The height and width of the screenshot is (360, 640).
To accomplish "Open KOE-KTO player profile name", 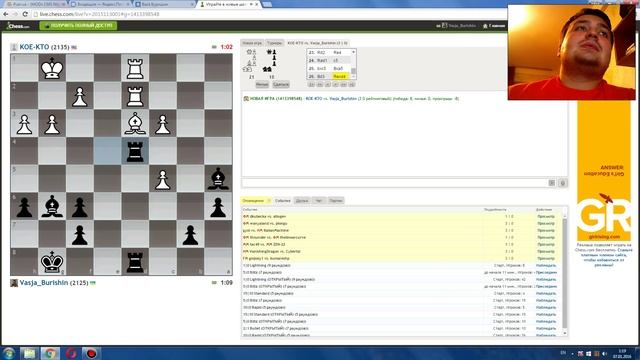I will tap(34, 47).
